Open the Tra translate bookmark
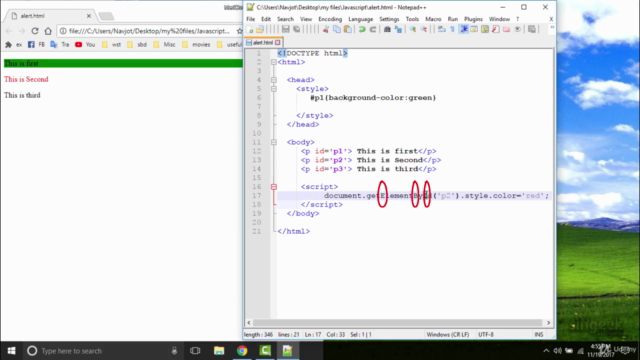 [x=60, y=44]
